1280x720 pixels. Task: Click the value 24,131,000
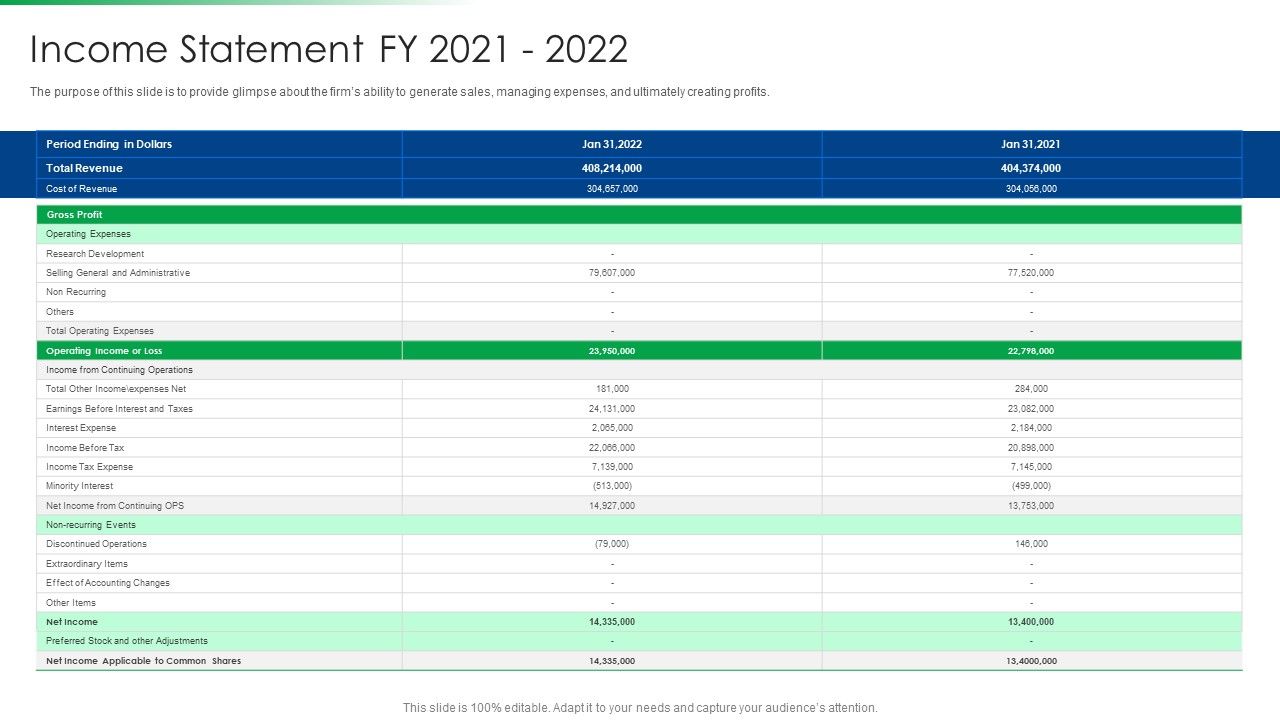pos(612,409)
